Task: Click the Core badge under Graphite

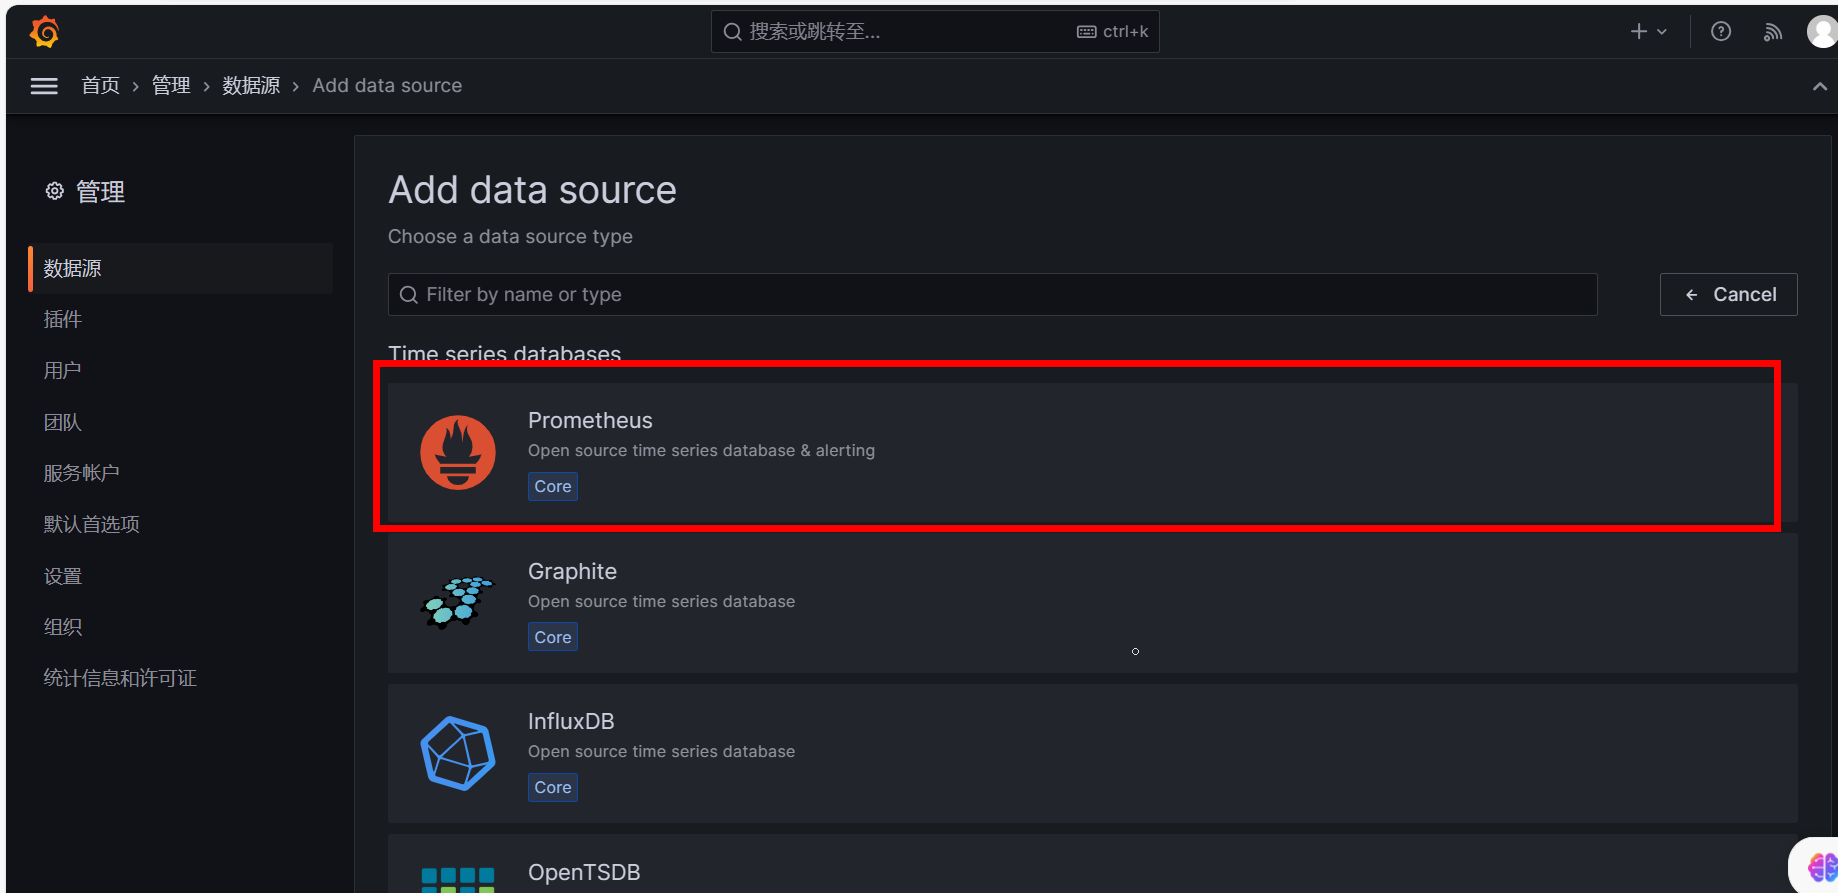Action: click(553, 637)
